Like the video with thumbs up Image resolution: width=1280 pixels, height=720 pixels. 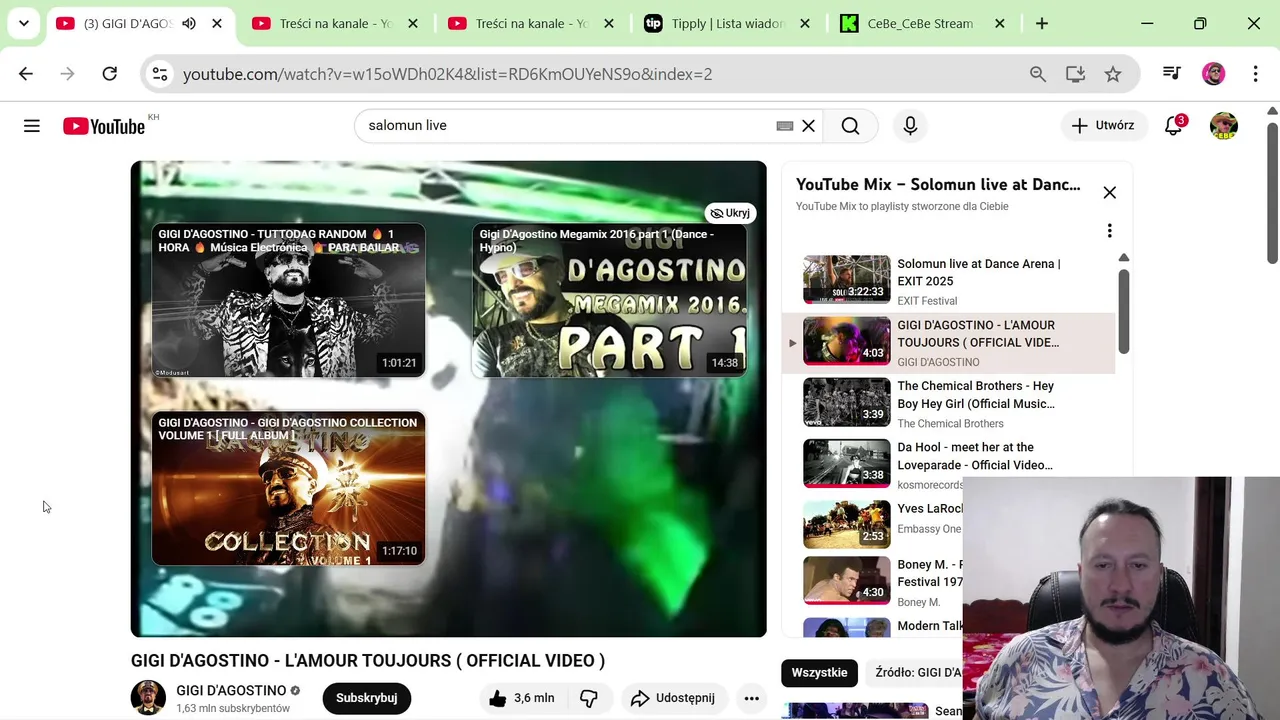point(522,698)
